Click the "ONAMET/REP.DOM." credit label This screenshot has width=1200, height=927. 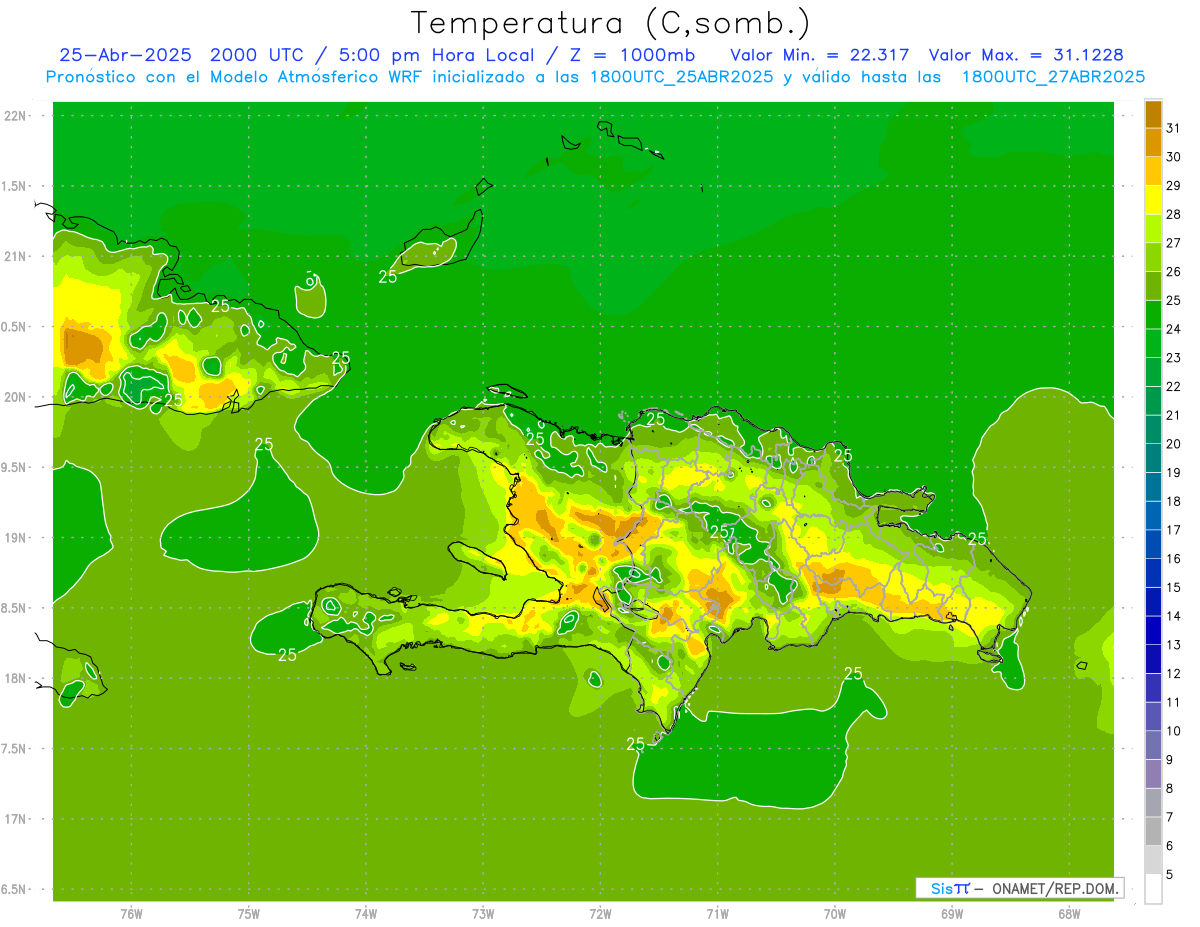(x=1055, y=888)
